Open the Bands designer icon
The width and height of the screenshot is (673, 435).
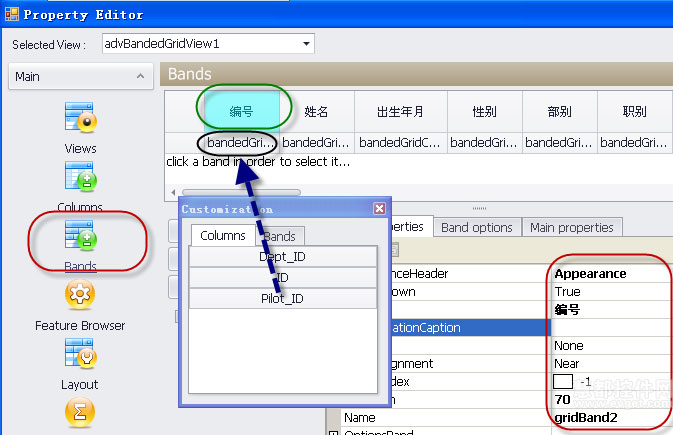tap(81, 234)
